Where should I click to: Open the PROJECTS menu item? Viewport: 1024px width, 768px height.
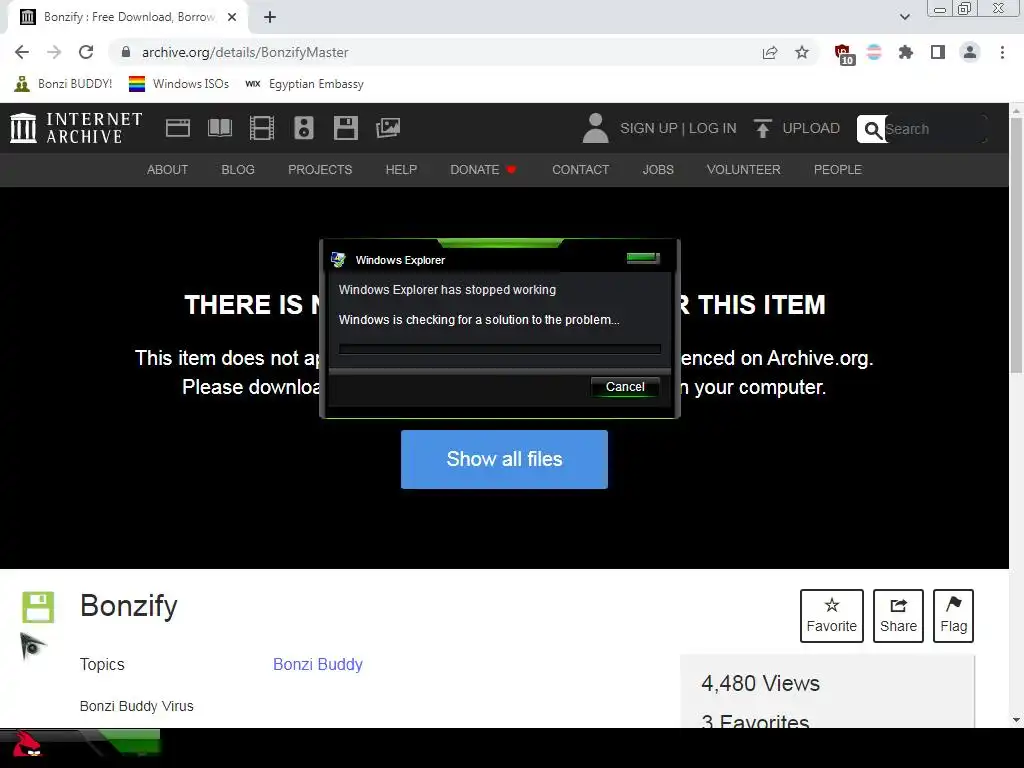[320, 170]
